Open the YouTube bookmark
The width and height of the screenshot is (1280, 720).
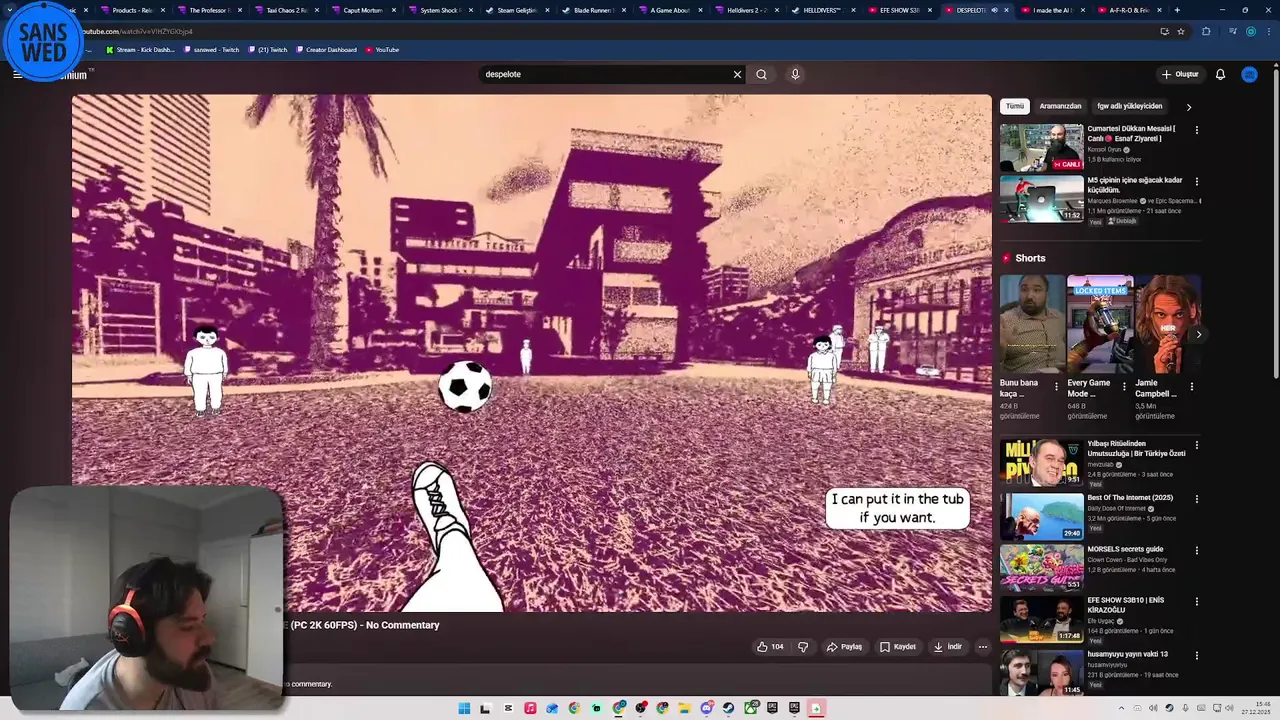382,49
